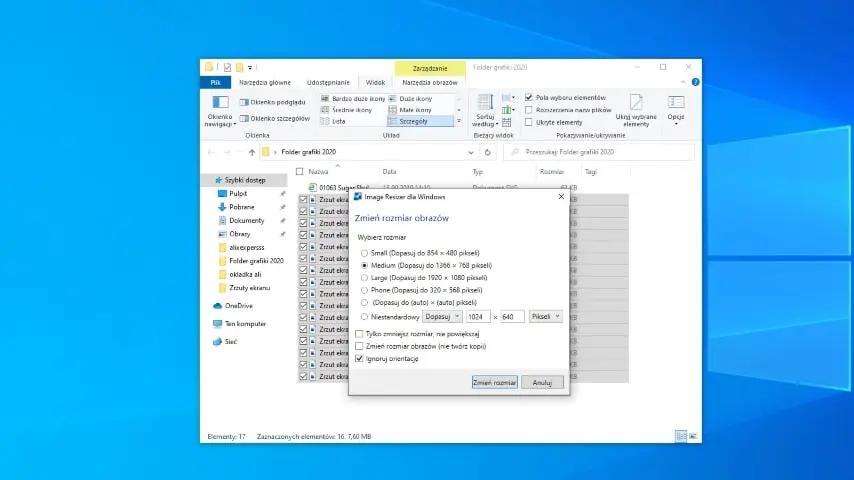This screenshot has width=854, height=480.
Task: Click the Okienko nawigacji pane icon
Action: pos(219,103)
